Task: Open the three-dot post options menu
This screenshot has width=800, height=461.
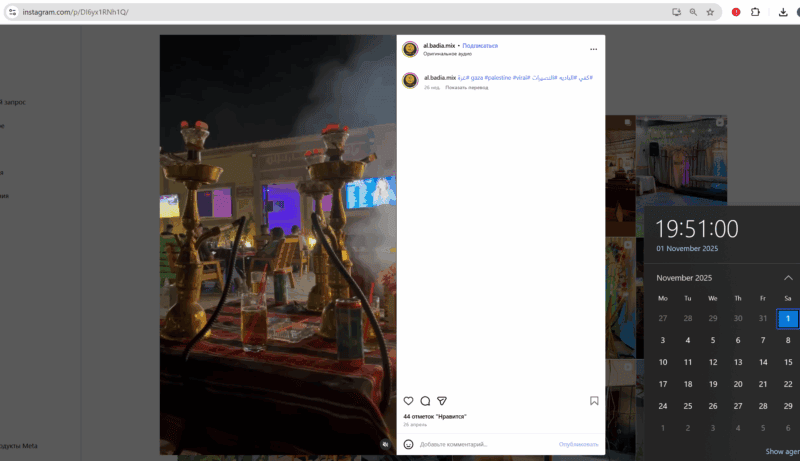Action: 593,49
